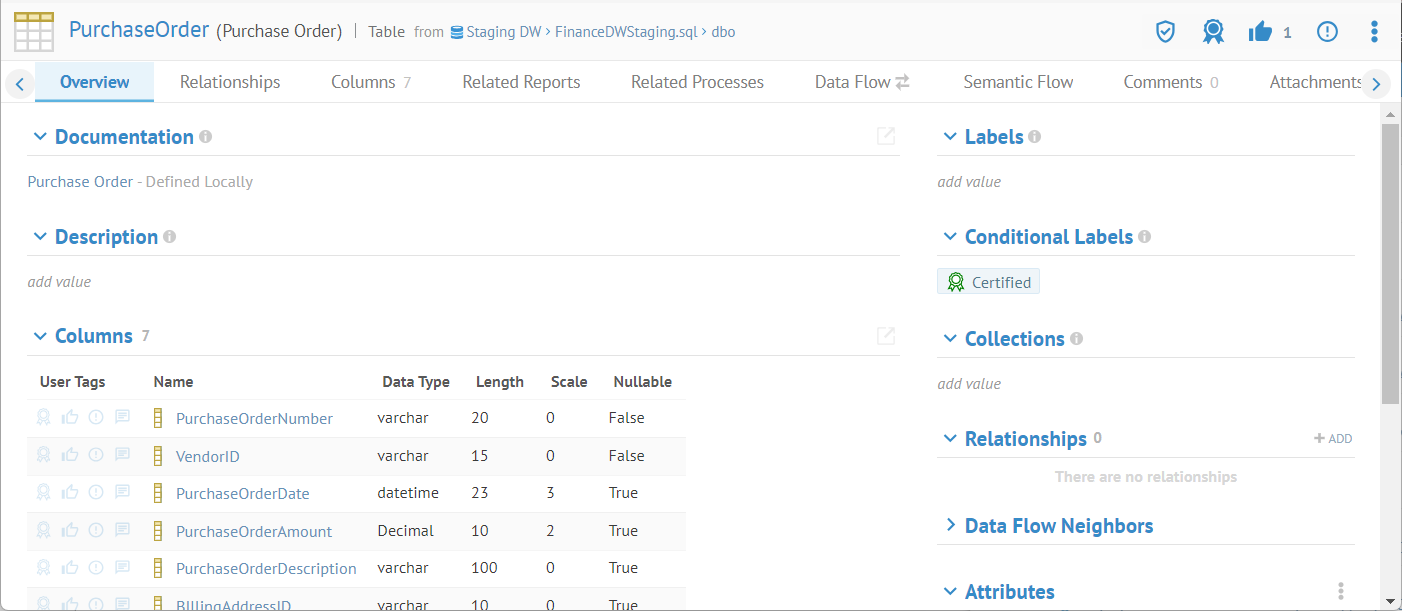
Task: Click ADD button in Relationships section
Action: [x=1333, y=439]
